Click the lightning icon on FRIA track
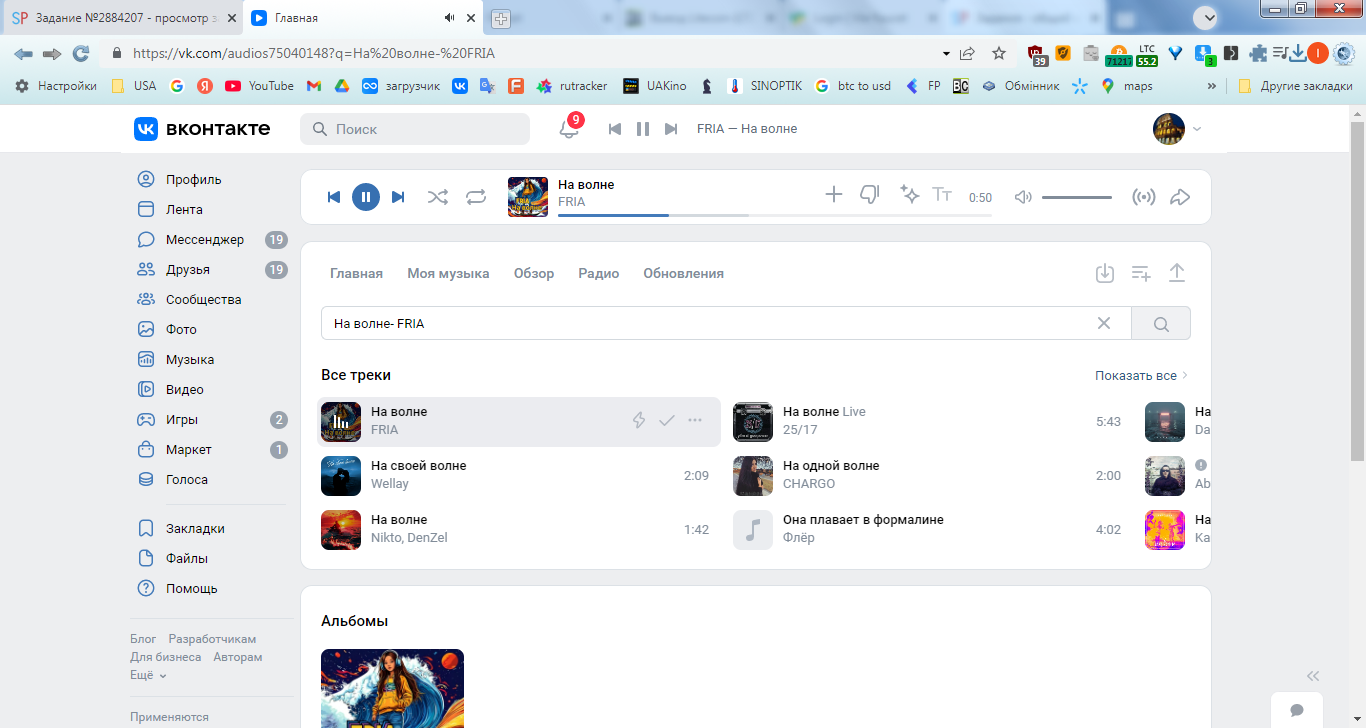 click(x=639, y=421)
